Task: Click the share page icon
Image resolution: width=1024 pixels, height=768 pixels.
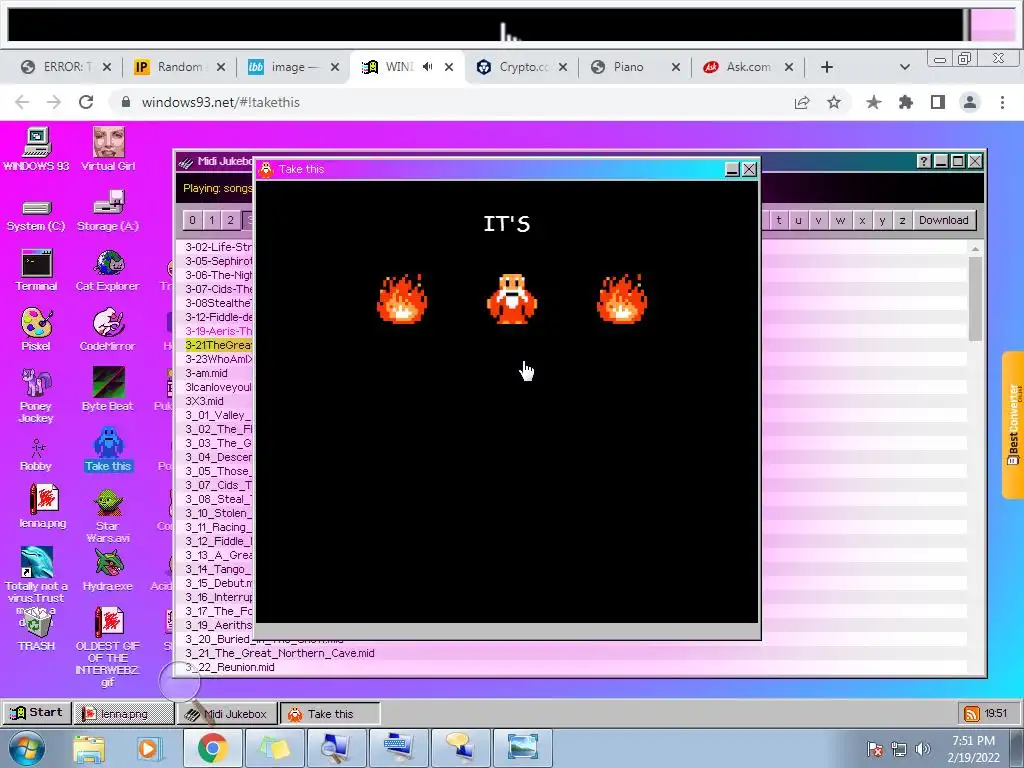Action: click(801, 102)
